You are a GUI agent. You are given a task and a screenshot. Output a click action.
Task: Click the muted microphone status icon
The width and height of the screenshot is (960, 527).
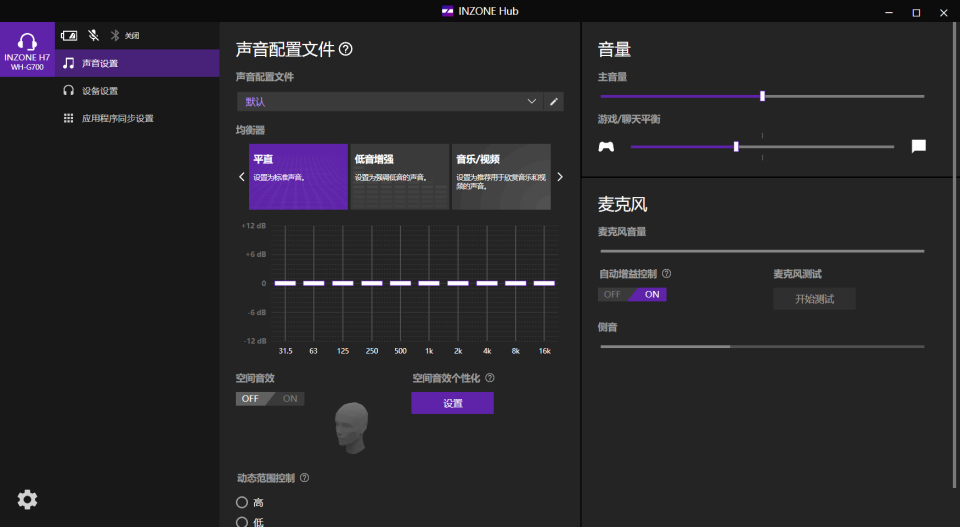tap(93, 36)
